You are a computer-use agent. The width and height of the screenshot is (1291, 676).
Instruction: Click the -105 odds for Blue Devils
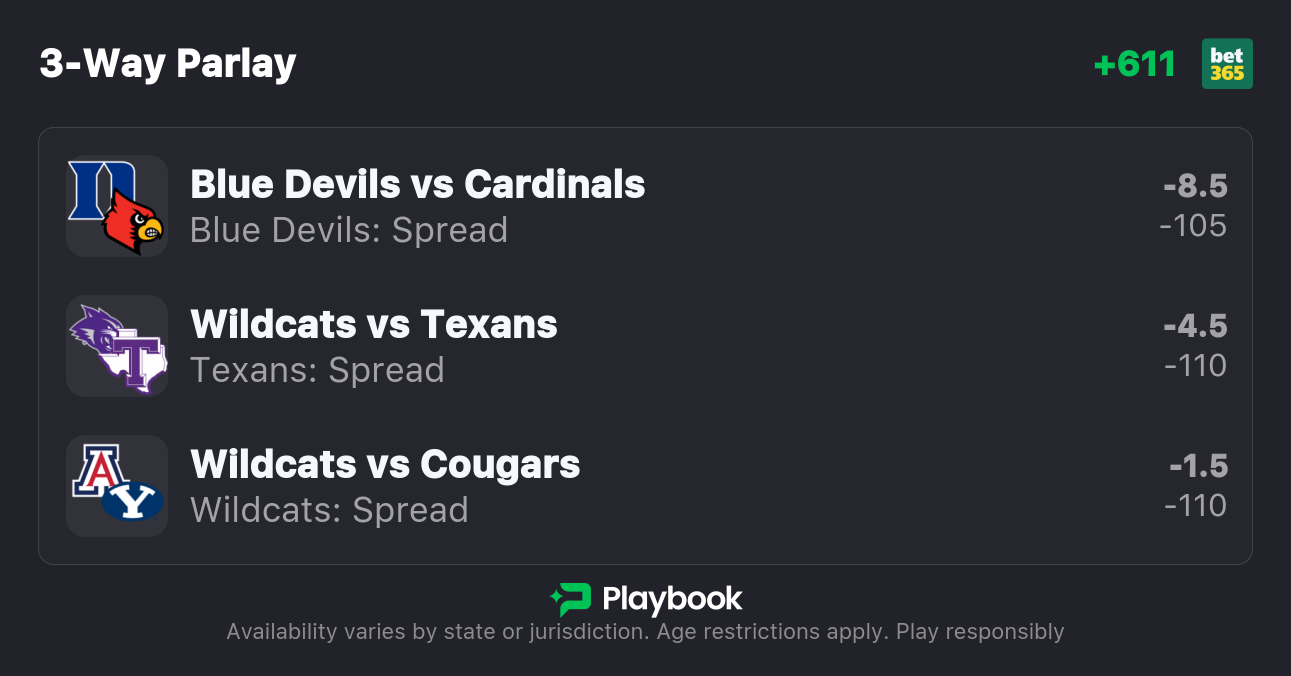[x=1193, y=226]
